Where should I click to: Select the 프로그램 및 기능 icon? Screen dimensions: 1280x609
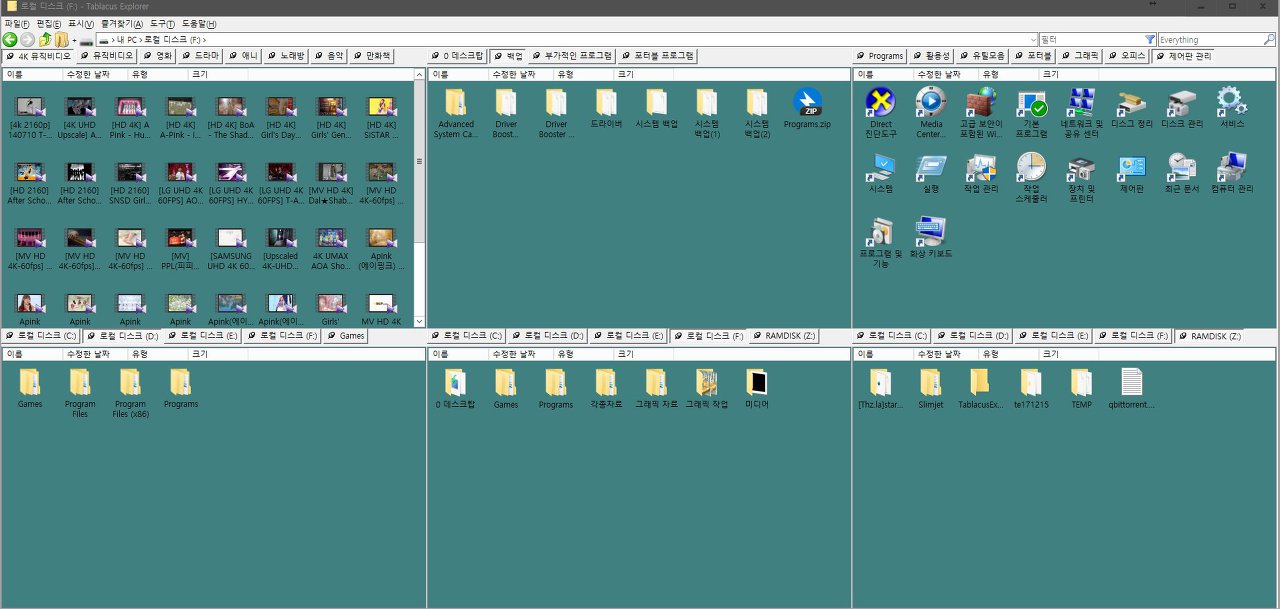pos(880,232)
